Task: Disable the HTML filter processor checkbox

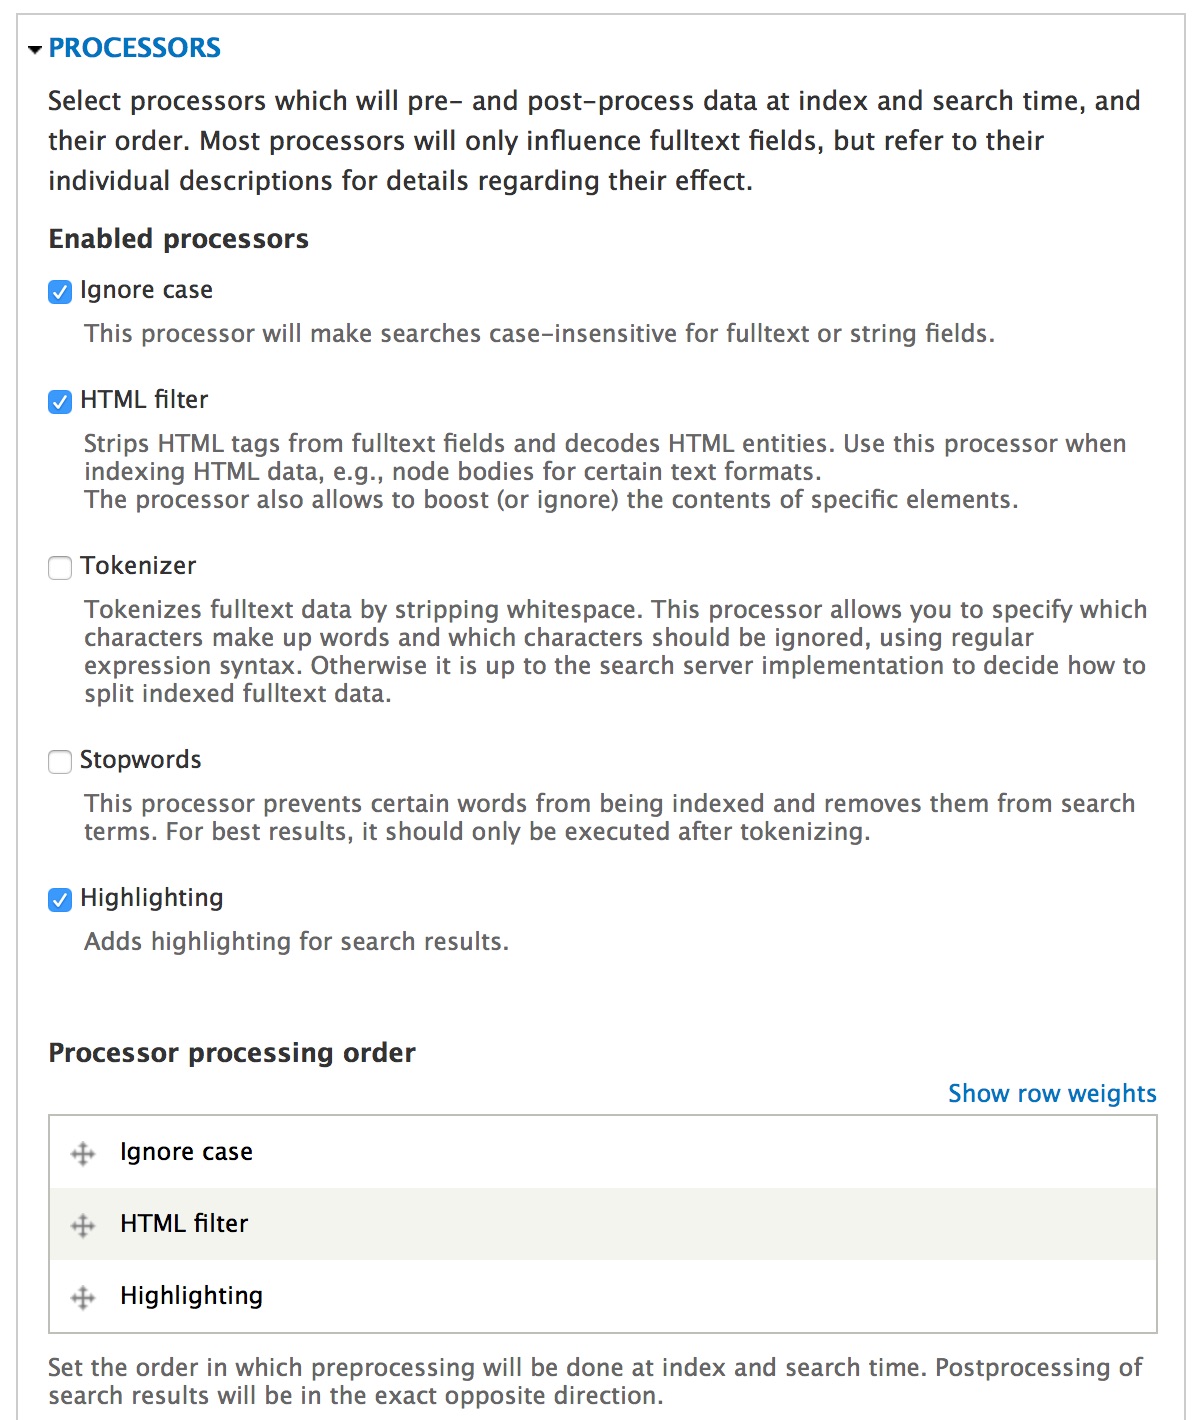Action: click(x=60, y=401)
